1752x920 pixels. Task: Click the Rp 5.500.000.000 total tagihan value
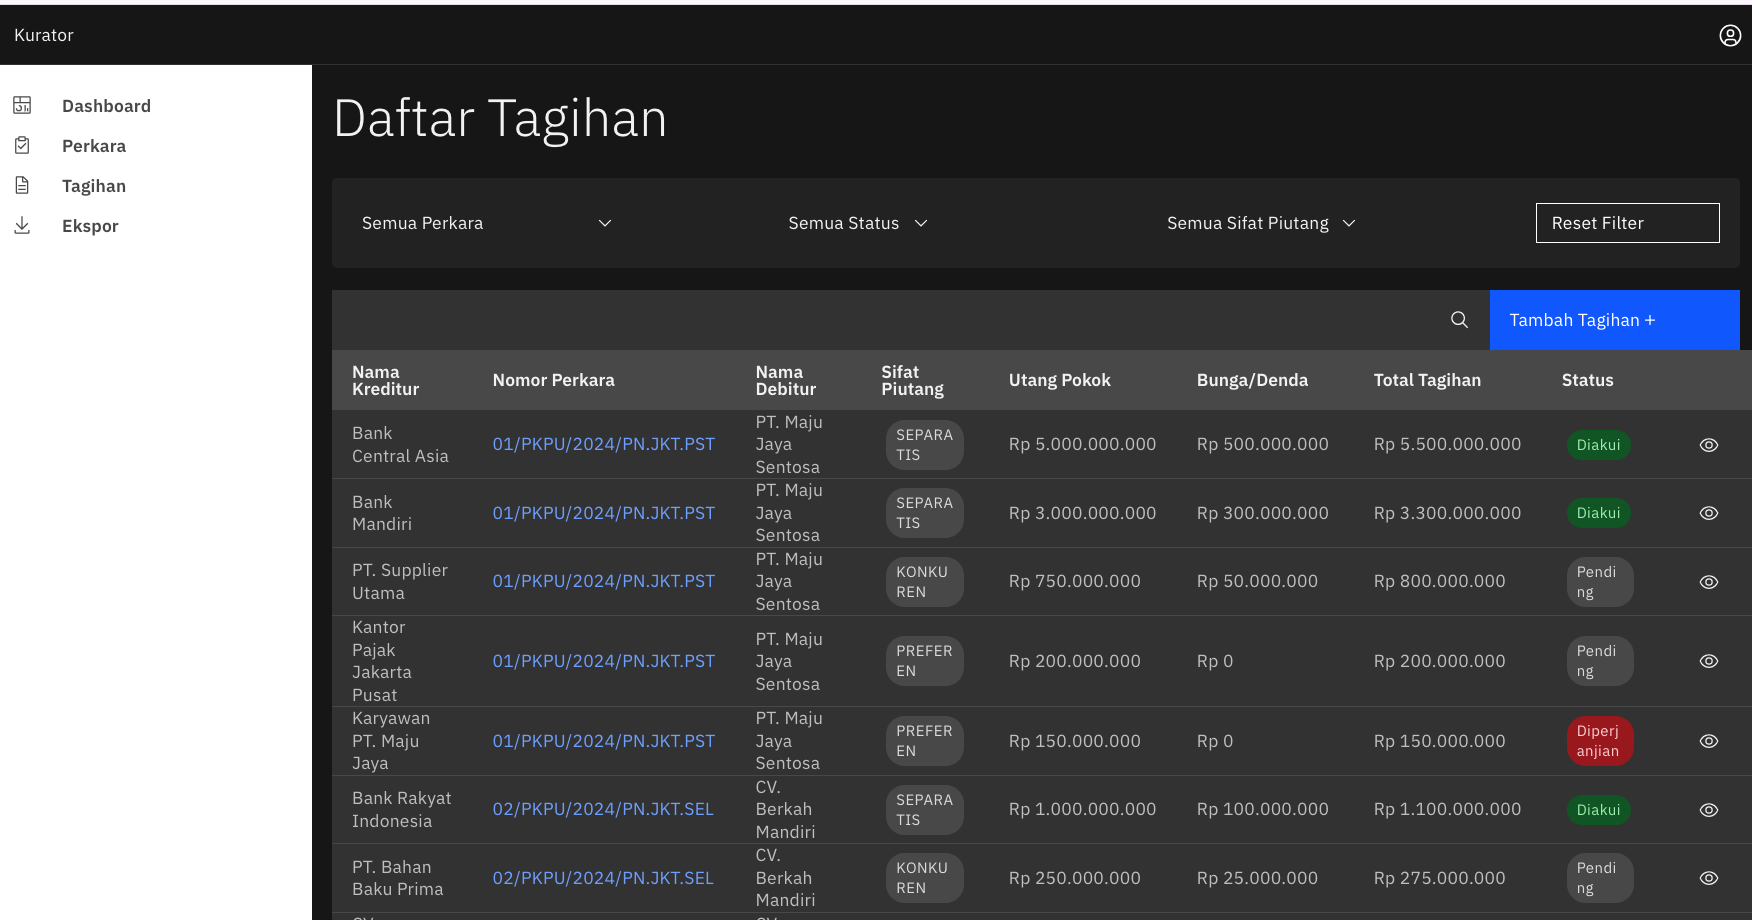(x=1447, y=444)
